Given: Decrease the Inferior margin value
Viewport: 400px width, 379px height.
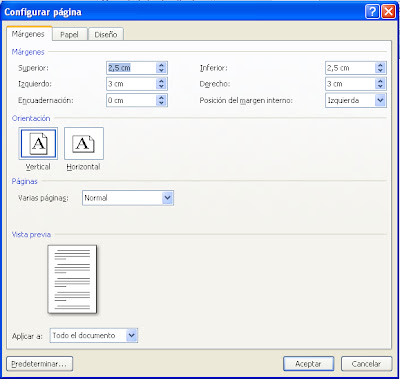Looking at the screenshot, I should pos(380,71).
